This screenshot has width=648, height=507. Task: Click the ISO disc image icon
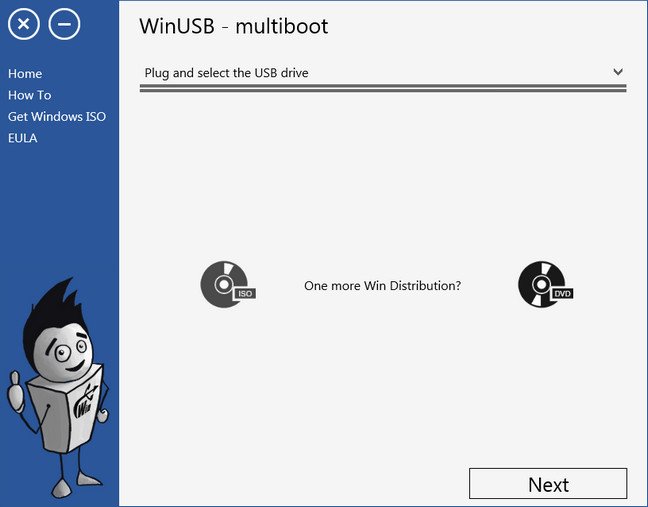click(228, 285)
